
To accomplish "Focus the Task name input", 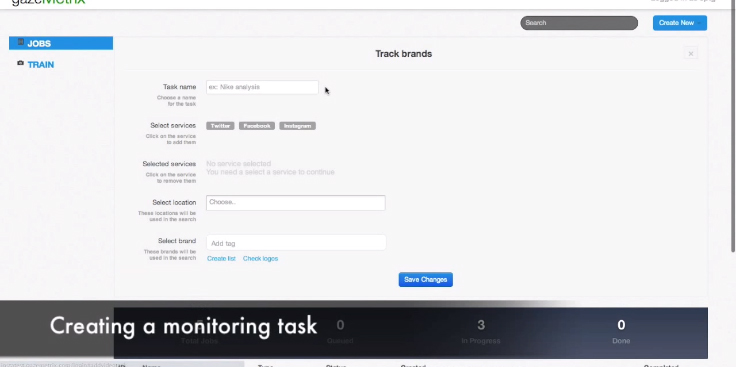I will coord(262,87).
